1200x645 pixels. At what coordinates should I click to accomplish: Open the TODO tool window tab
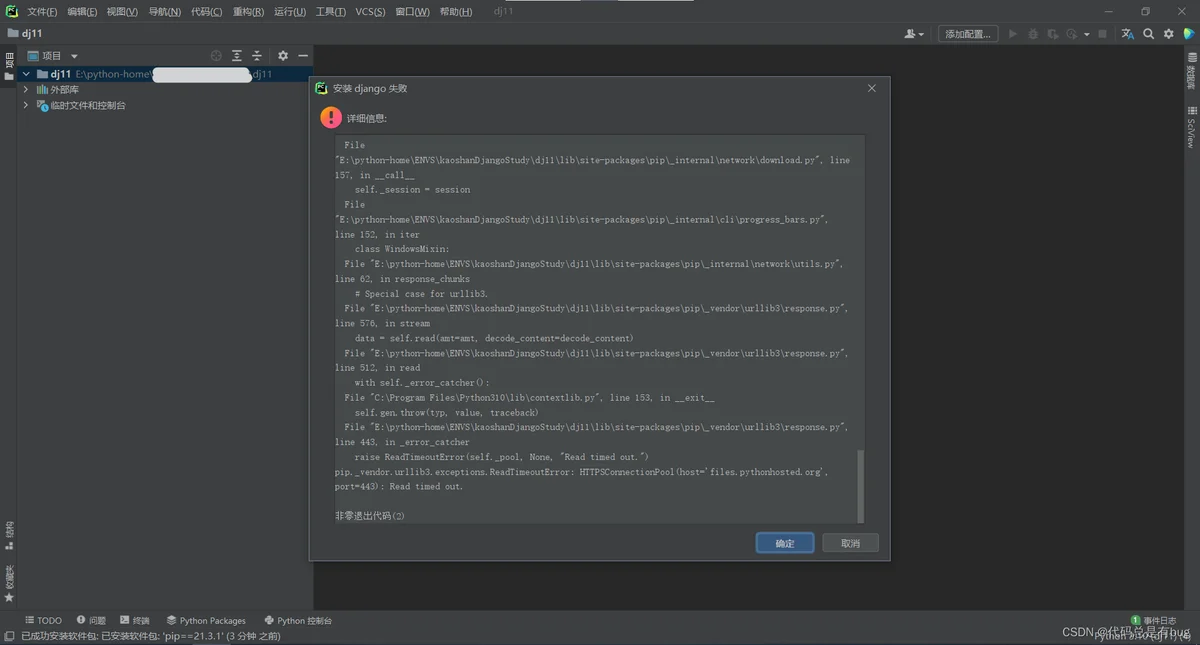coord(43,620)
